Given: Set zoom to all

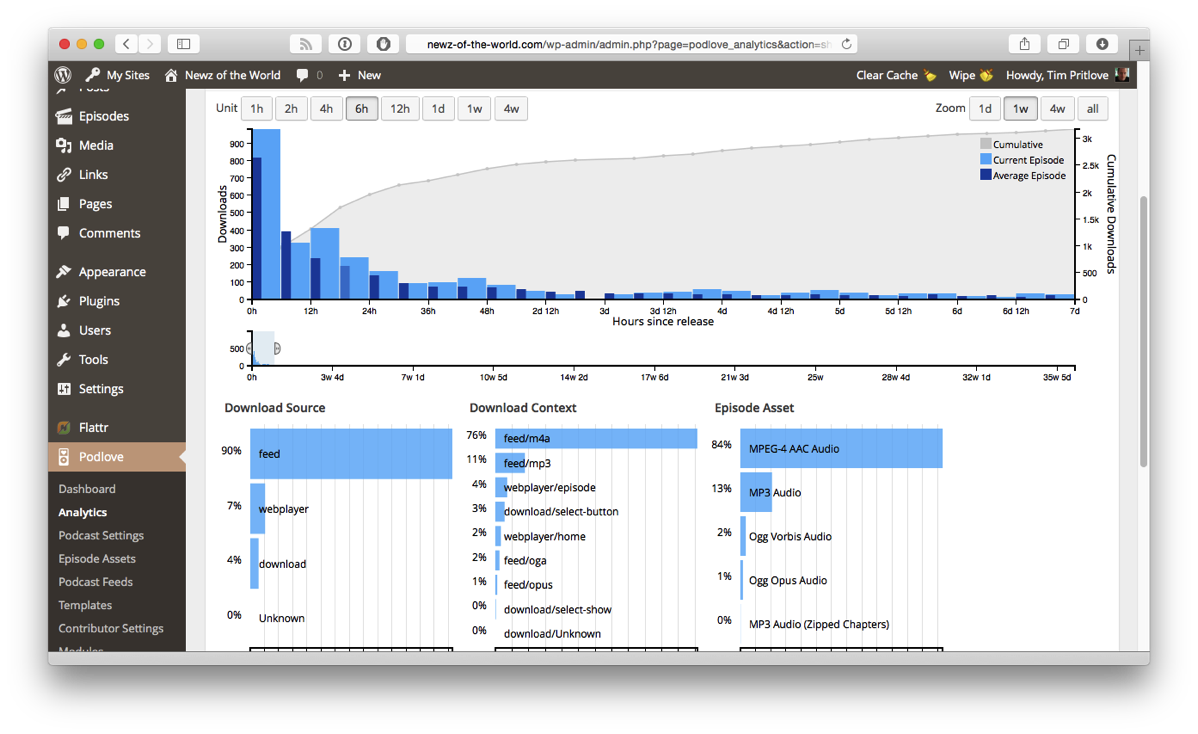Looking at the screenshot, I should point(1092,109).
